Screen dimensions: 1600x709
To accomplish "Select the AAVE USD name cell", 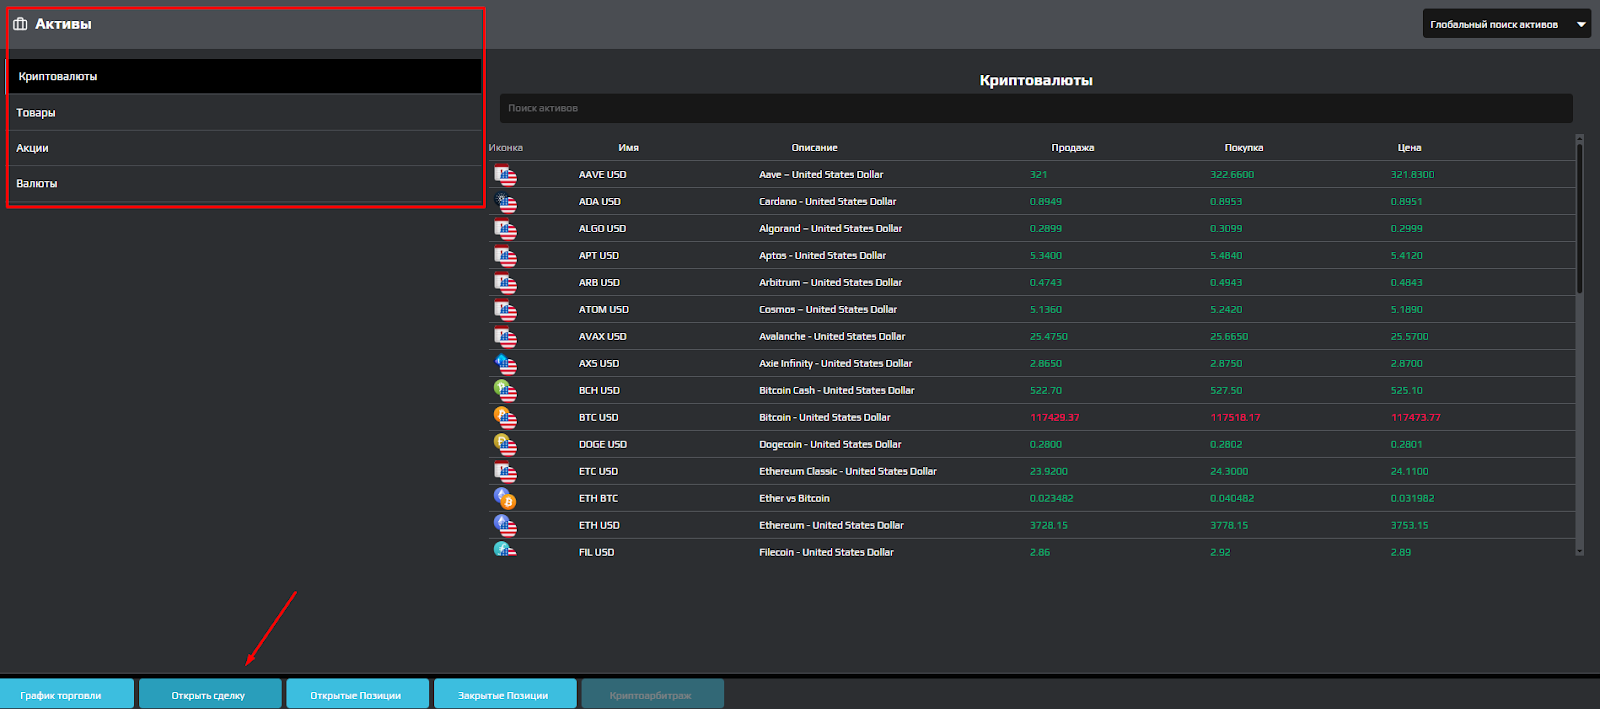I will [602, 175].
